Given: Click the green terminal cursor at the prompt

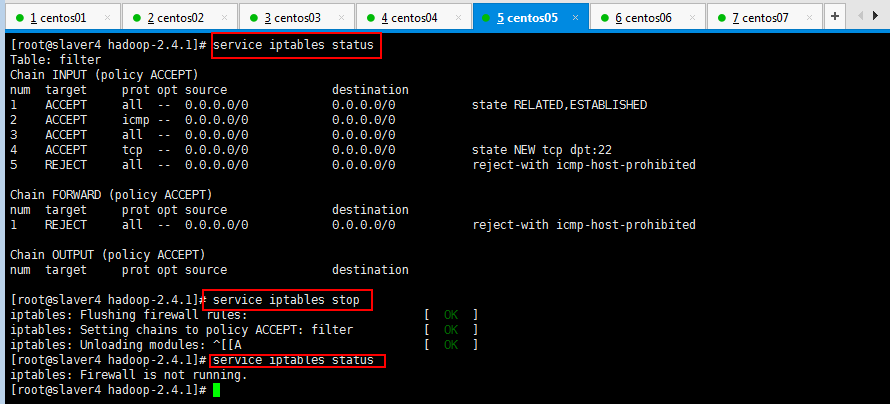Looking at the screenshot, I should pyautogui.click(x=216, y=390).
